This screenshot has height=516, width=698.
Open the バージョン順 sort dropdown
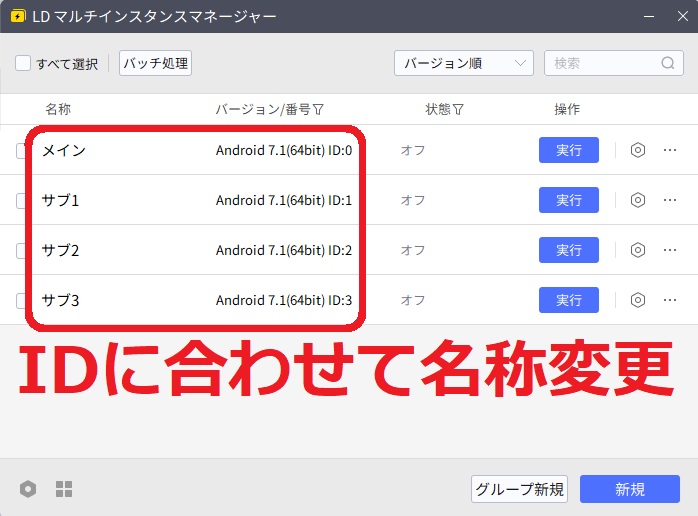[x=463, y=63]
